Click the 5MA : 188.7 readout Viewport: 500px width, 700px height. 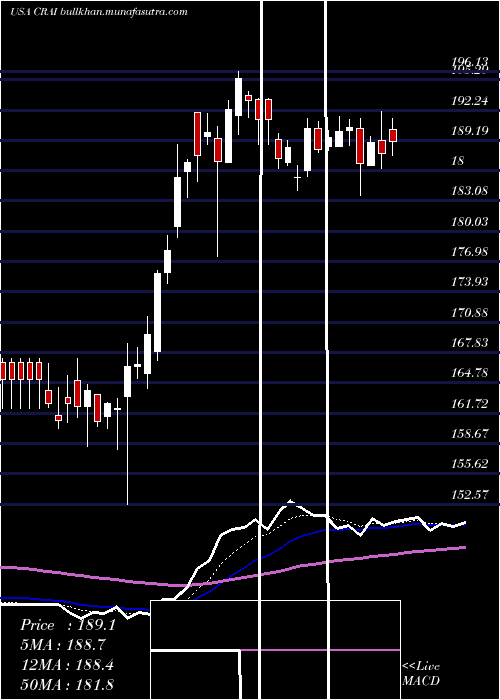65,645
